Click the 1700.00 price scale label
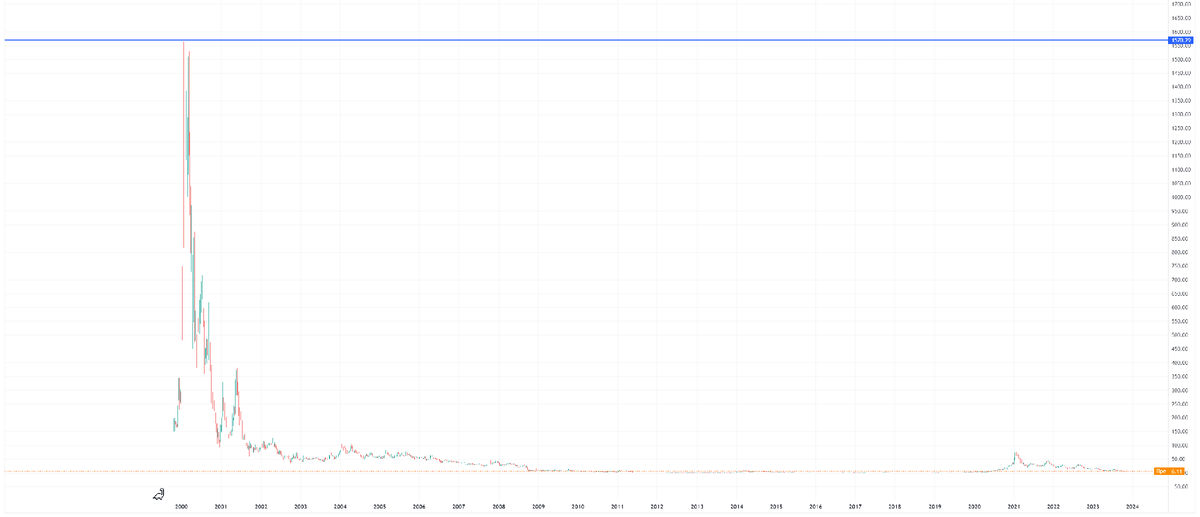This screenshot has height=517, width=1200. coord(1179,5)
